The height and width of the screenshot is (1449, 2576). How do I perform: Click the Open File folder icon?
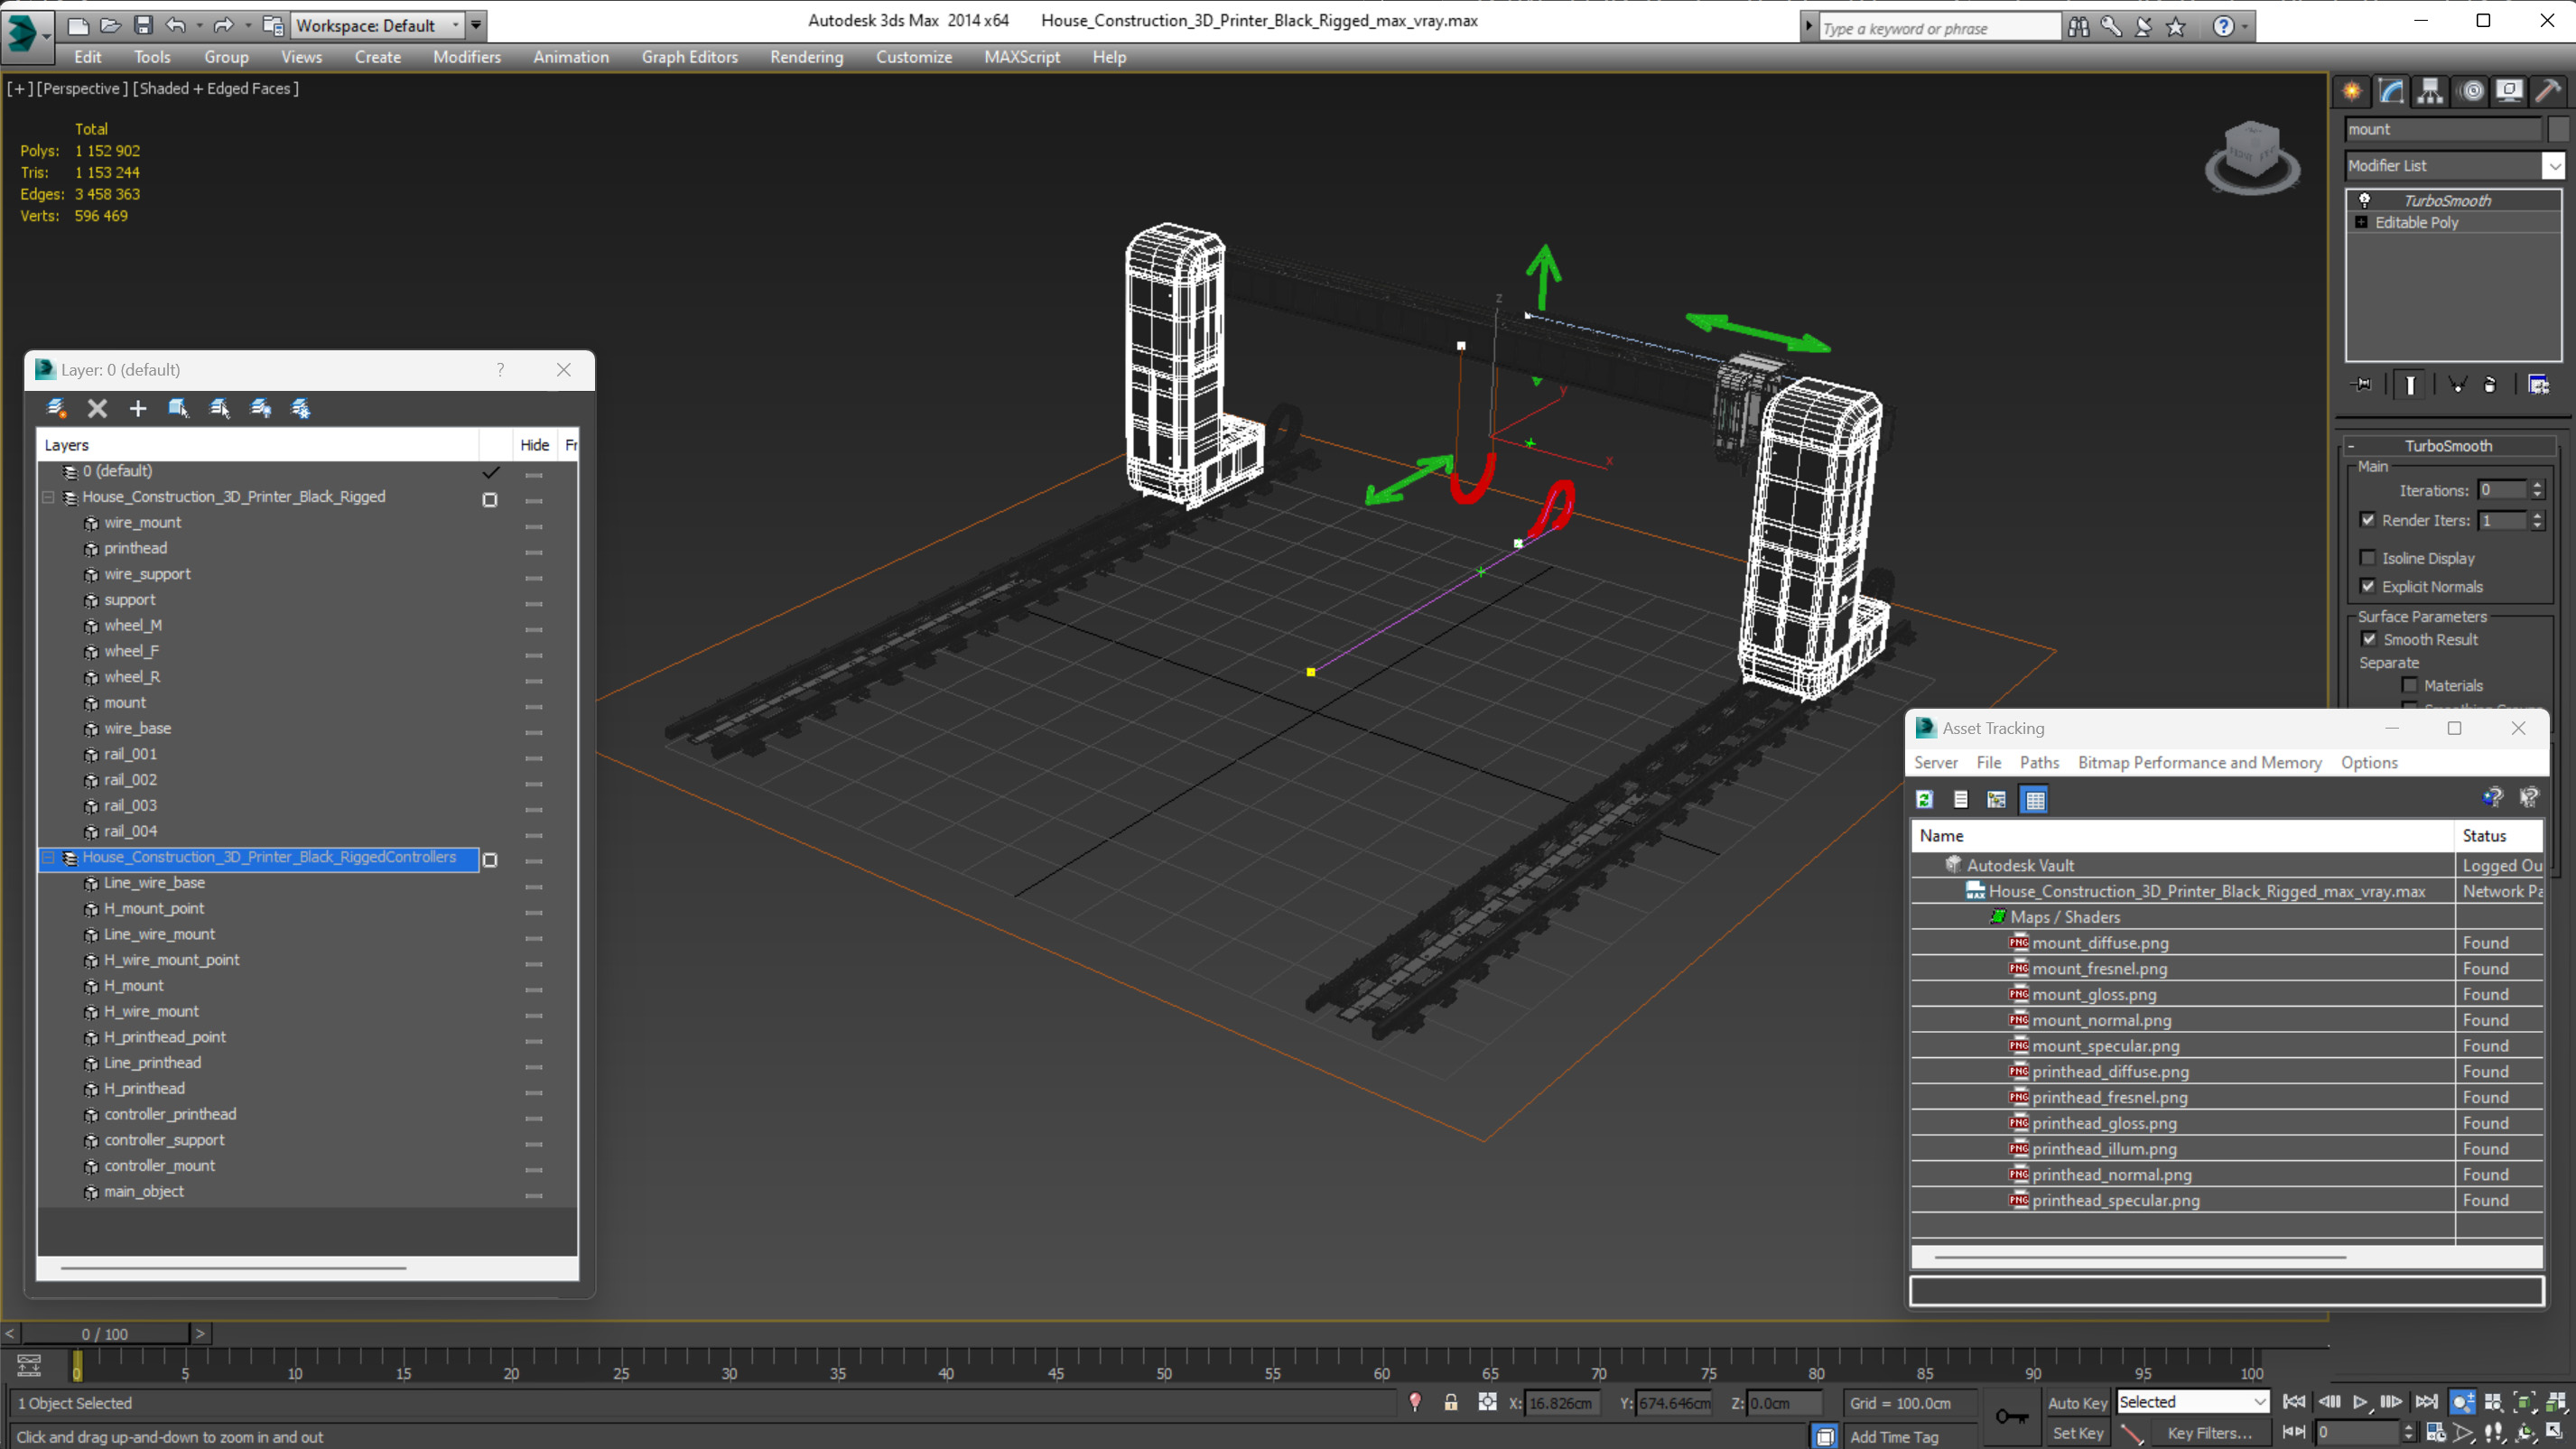(111, 26)
